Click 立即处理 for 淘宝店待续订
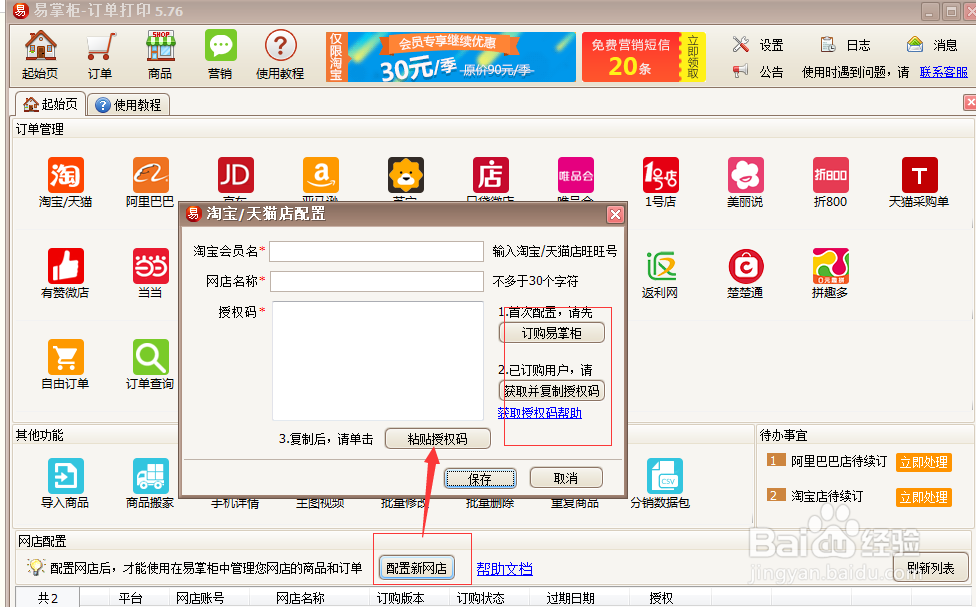This screenshot has width=976, height=607. [x=924, y=497]
